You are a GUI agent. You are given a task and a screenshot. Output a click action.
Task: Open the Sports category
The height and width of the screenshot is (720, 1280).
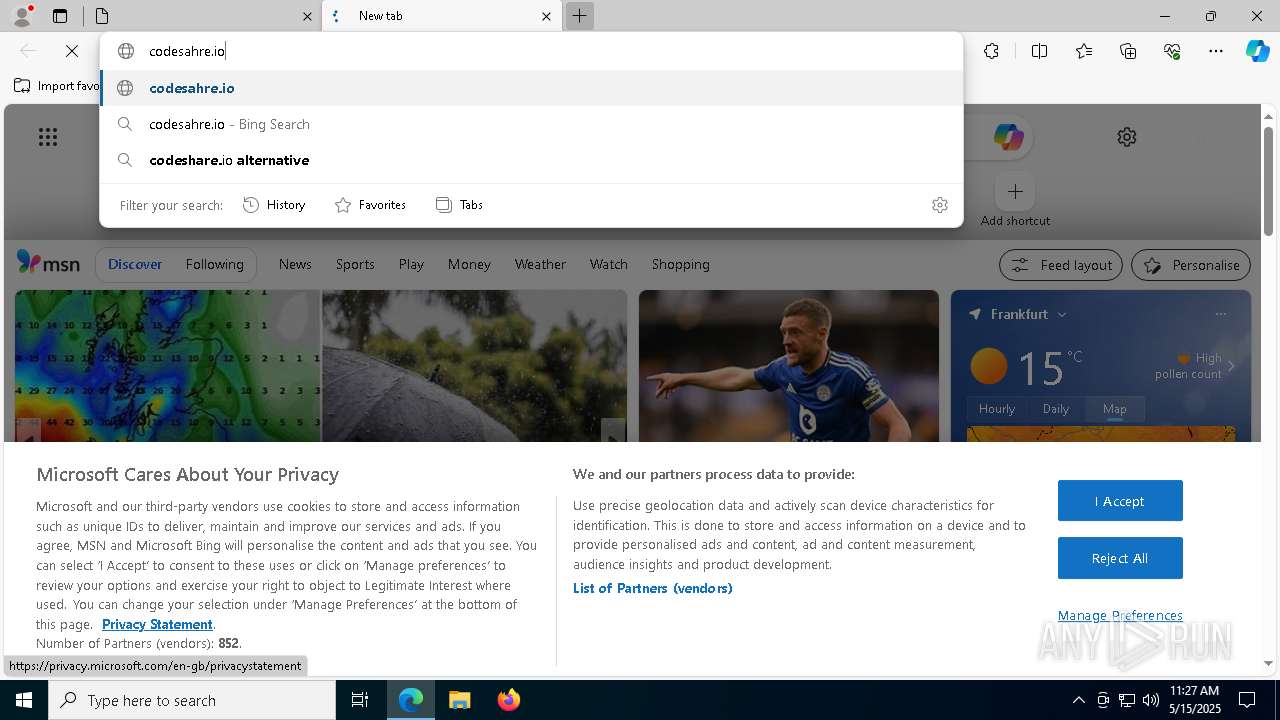click(x=355, y=264)
